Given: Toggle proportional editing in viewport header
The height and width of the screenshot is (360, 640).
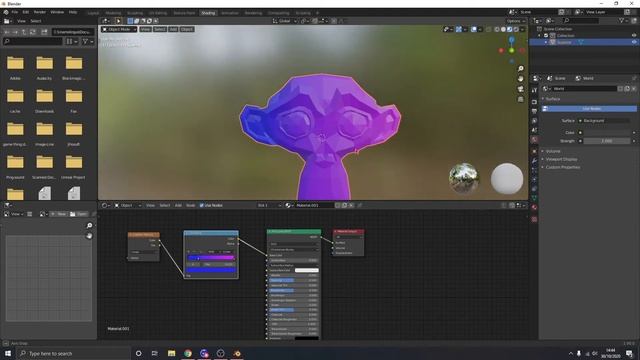Looking at the screenshot, I should [334, 21].
